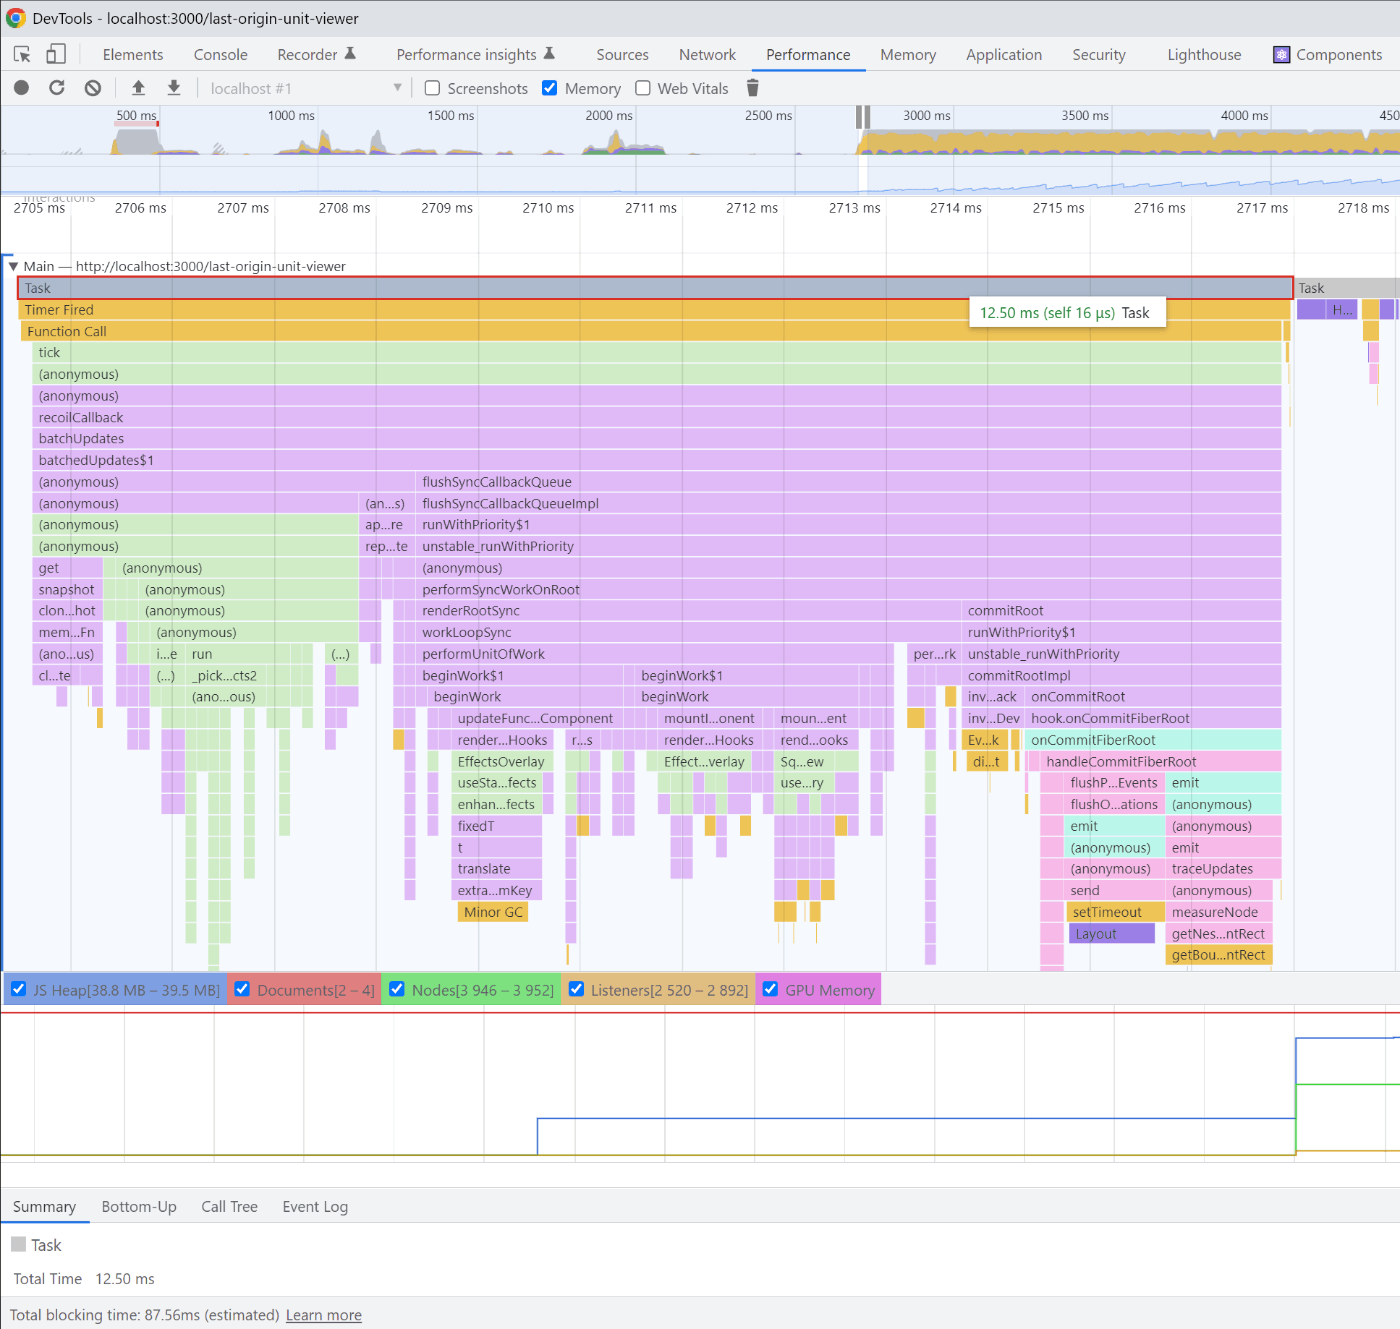Screen dimensions: 1400x1329
Task: Select the highlighted Task bar in flame chart
Action: pyautogui.click(x=655, y=288)
